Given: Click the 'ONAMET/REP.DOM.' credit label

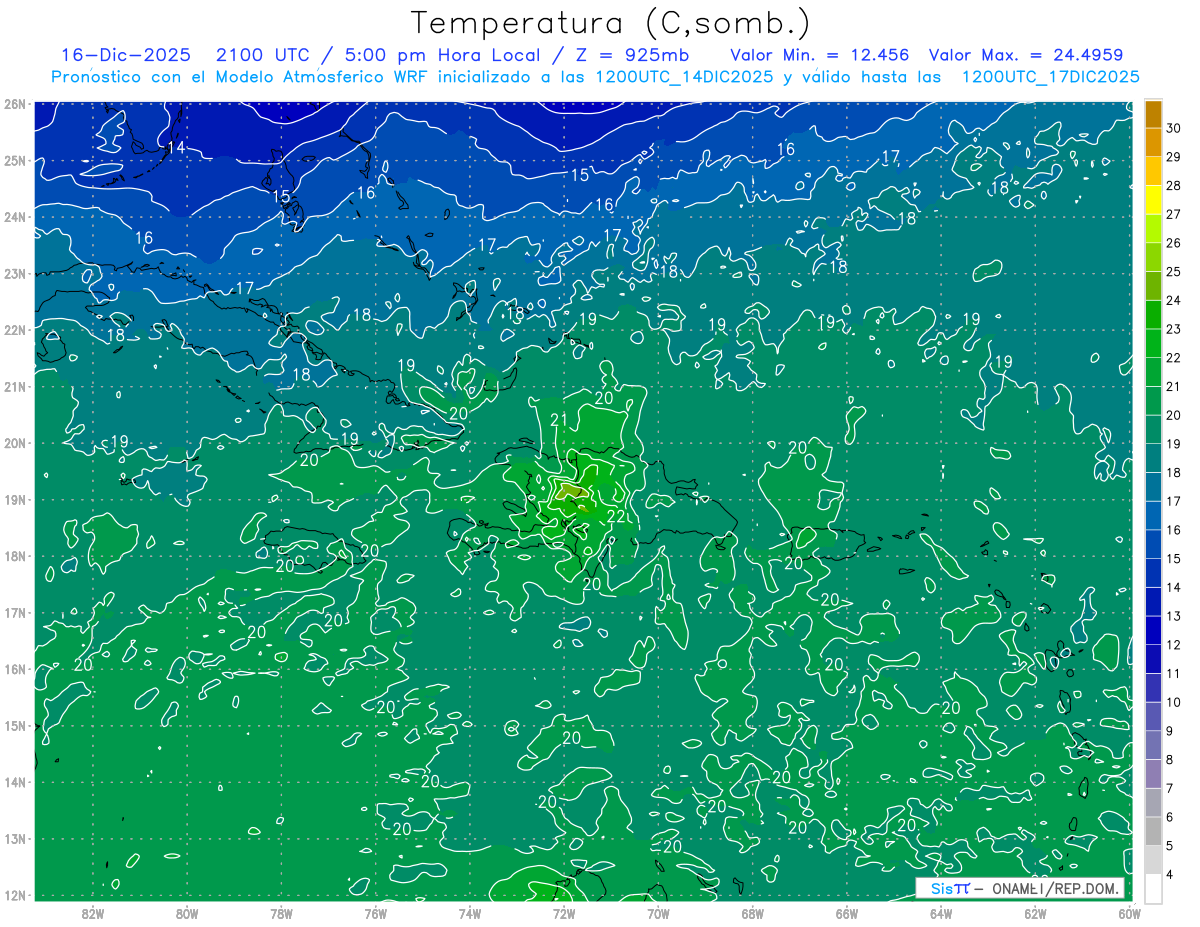Looking at the screenshot, I should click(x=1053, y=888).
